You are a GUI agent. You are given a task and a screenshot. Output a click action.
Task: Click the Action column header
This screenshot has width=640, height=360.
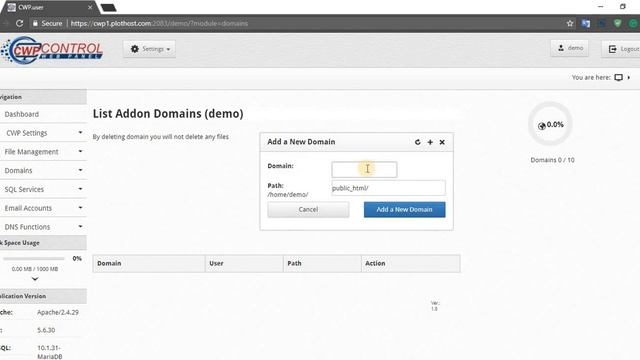pyautogui.click(x=410, y=263)
